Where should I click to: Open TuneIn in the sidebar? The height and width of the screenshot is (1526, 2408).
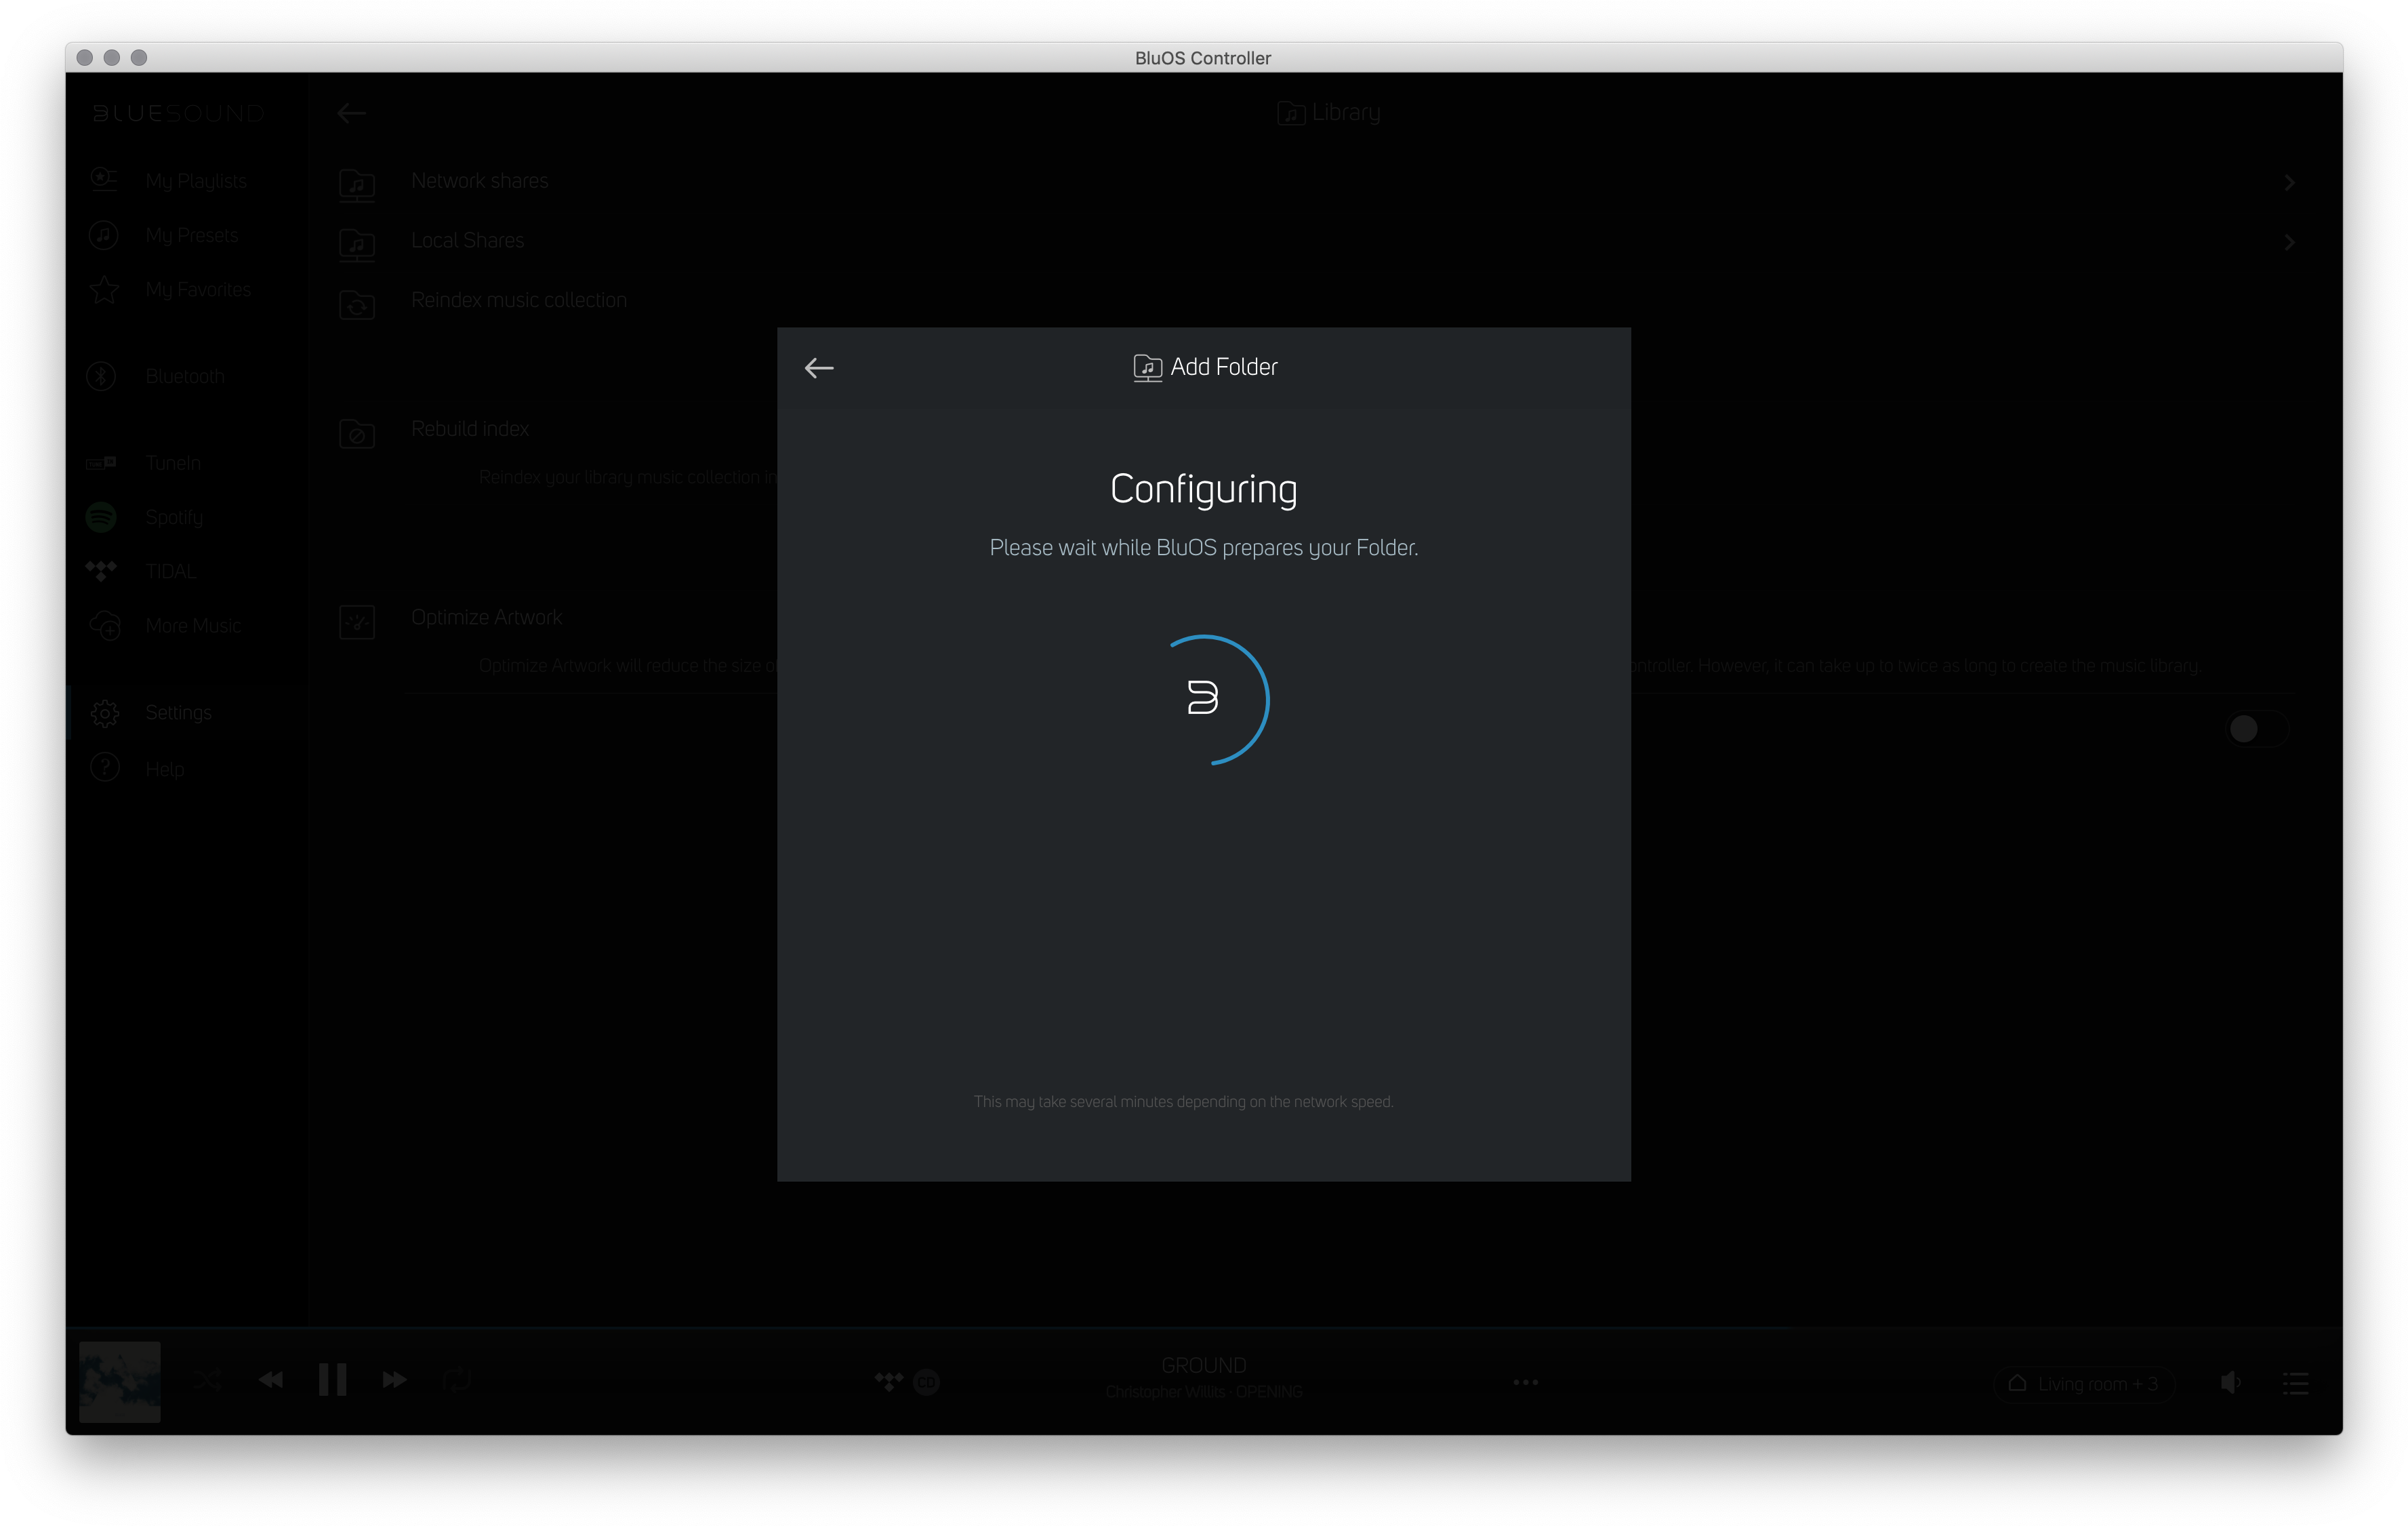tap(173, 463)
